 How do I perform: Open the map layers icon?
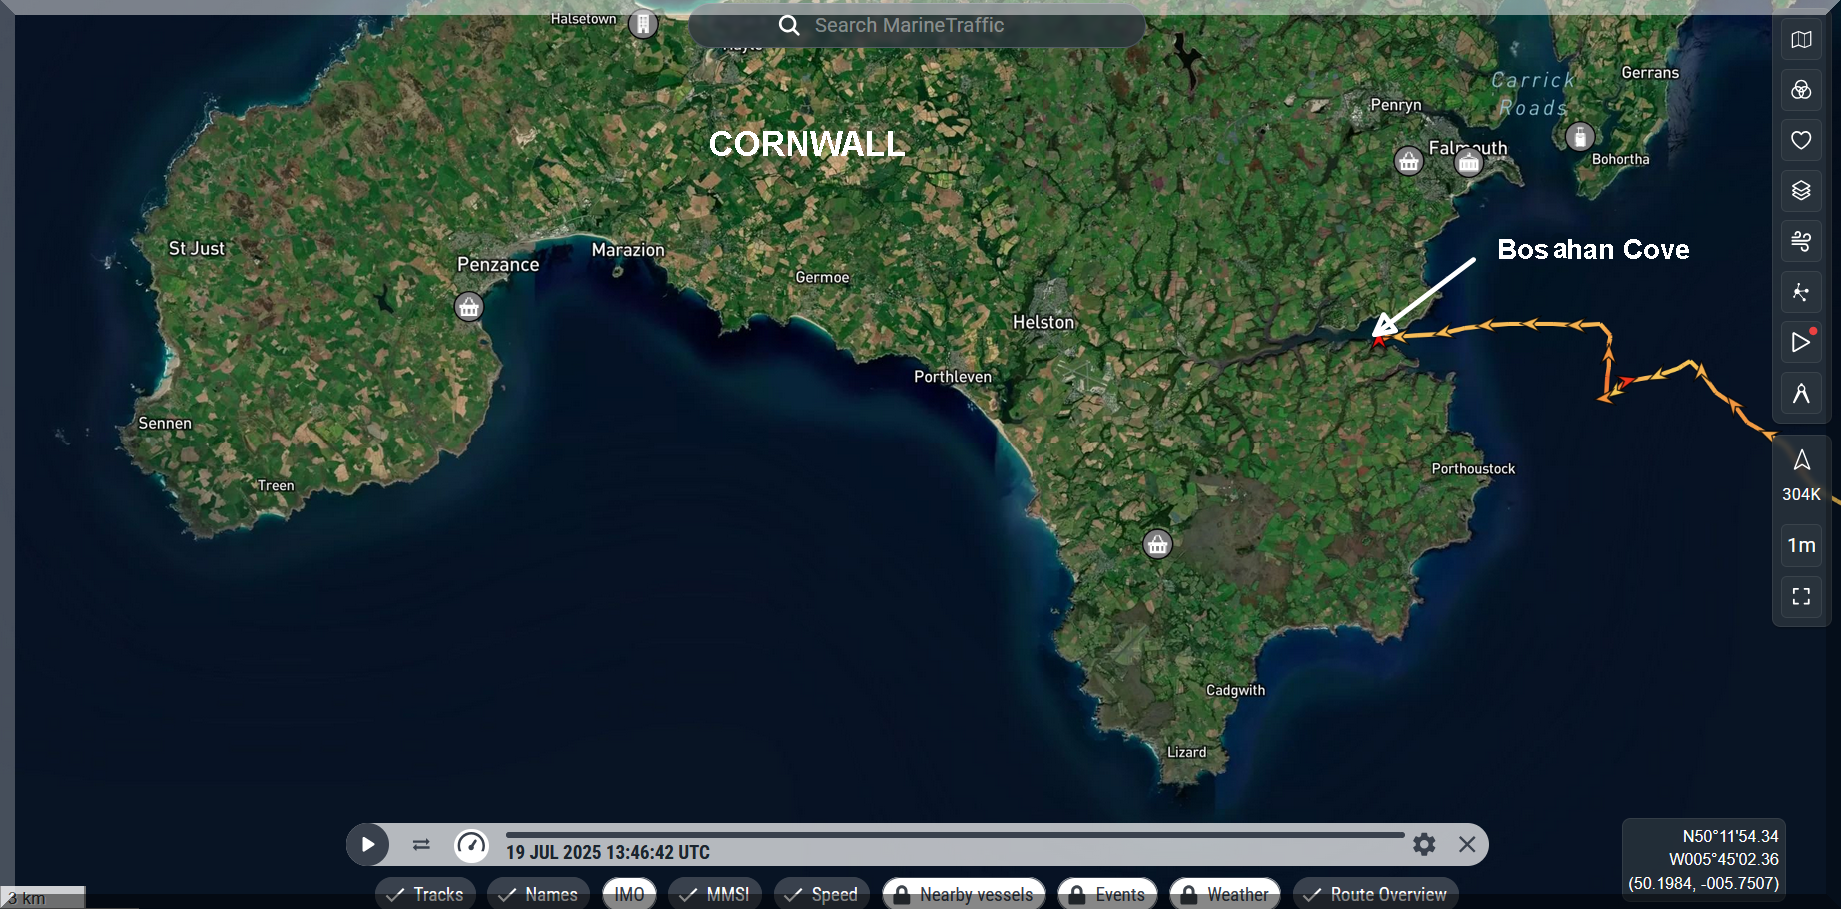pyautogui.click(x=1801, y=191)
